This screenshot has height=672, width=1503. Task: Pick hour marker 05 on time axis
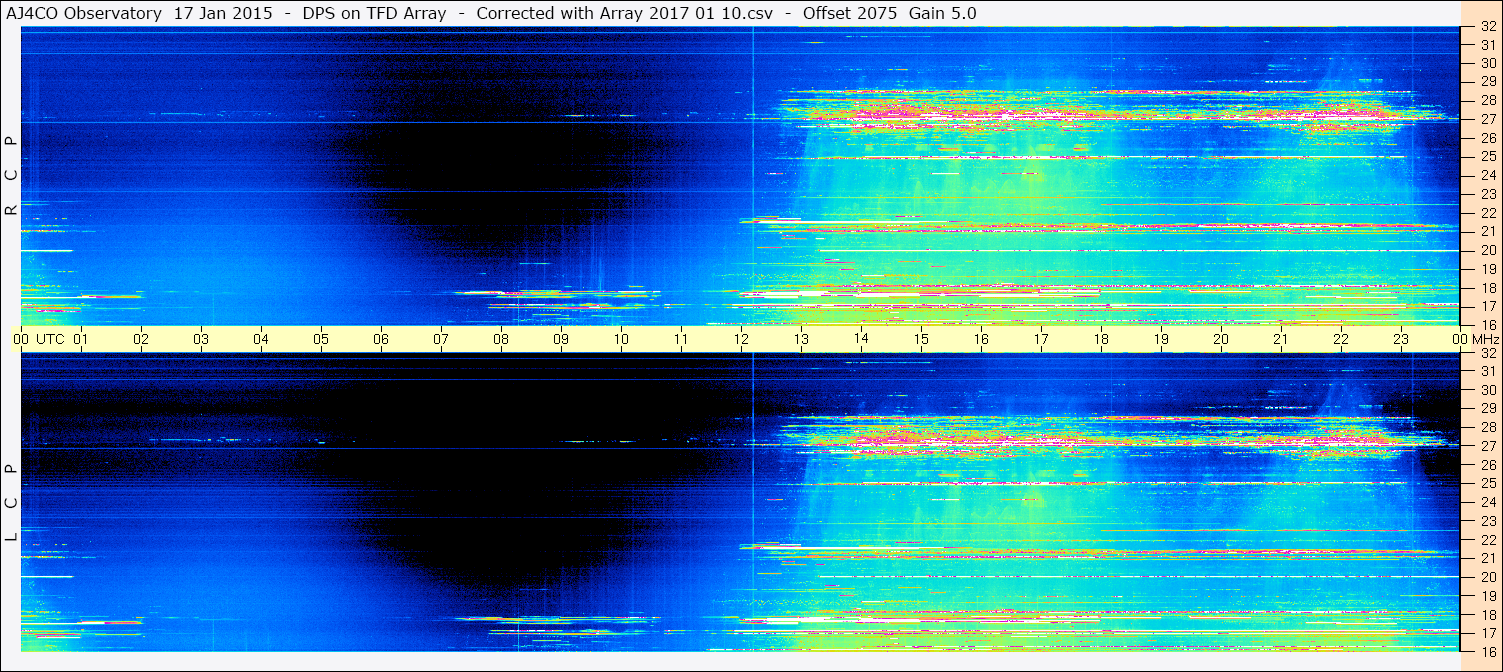(x=321, y=339)
